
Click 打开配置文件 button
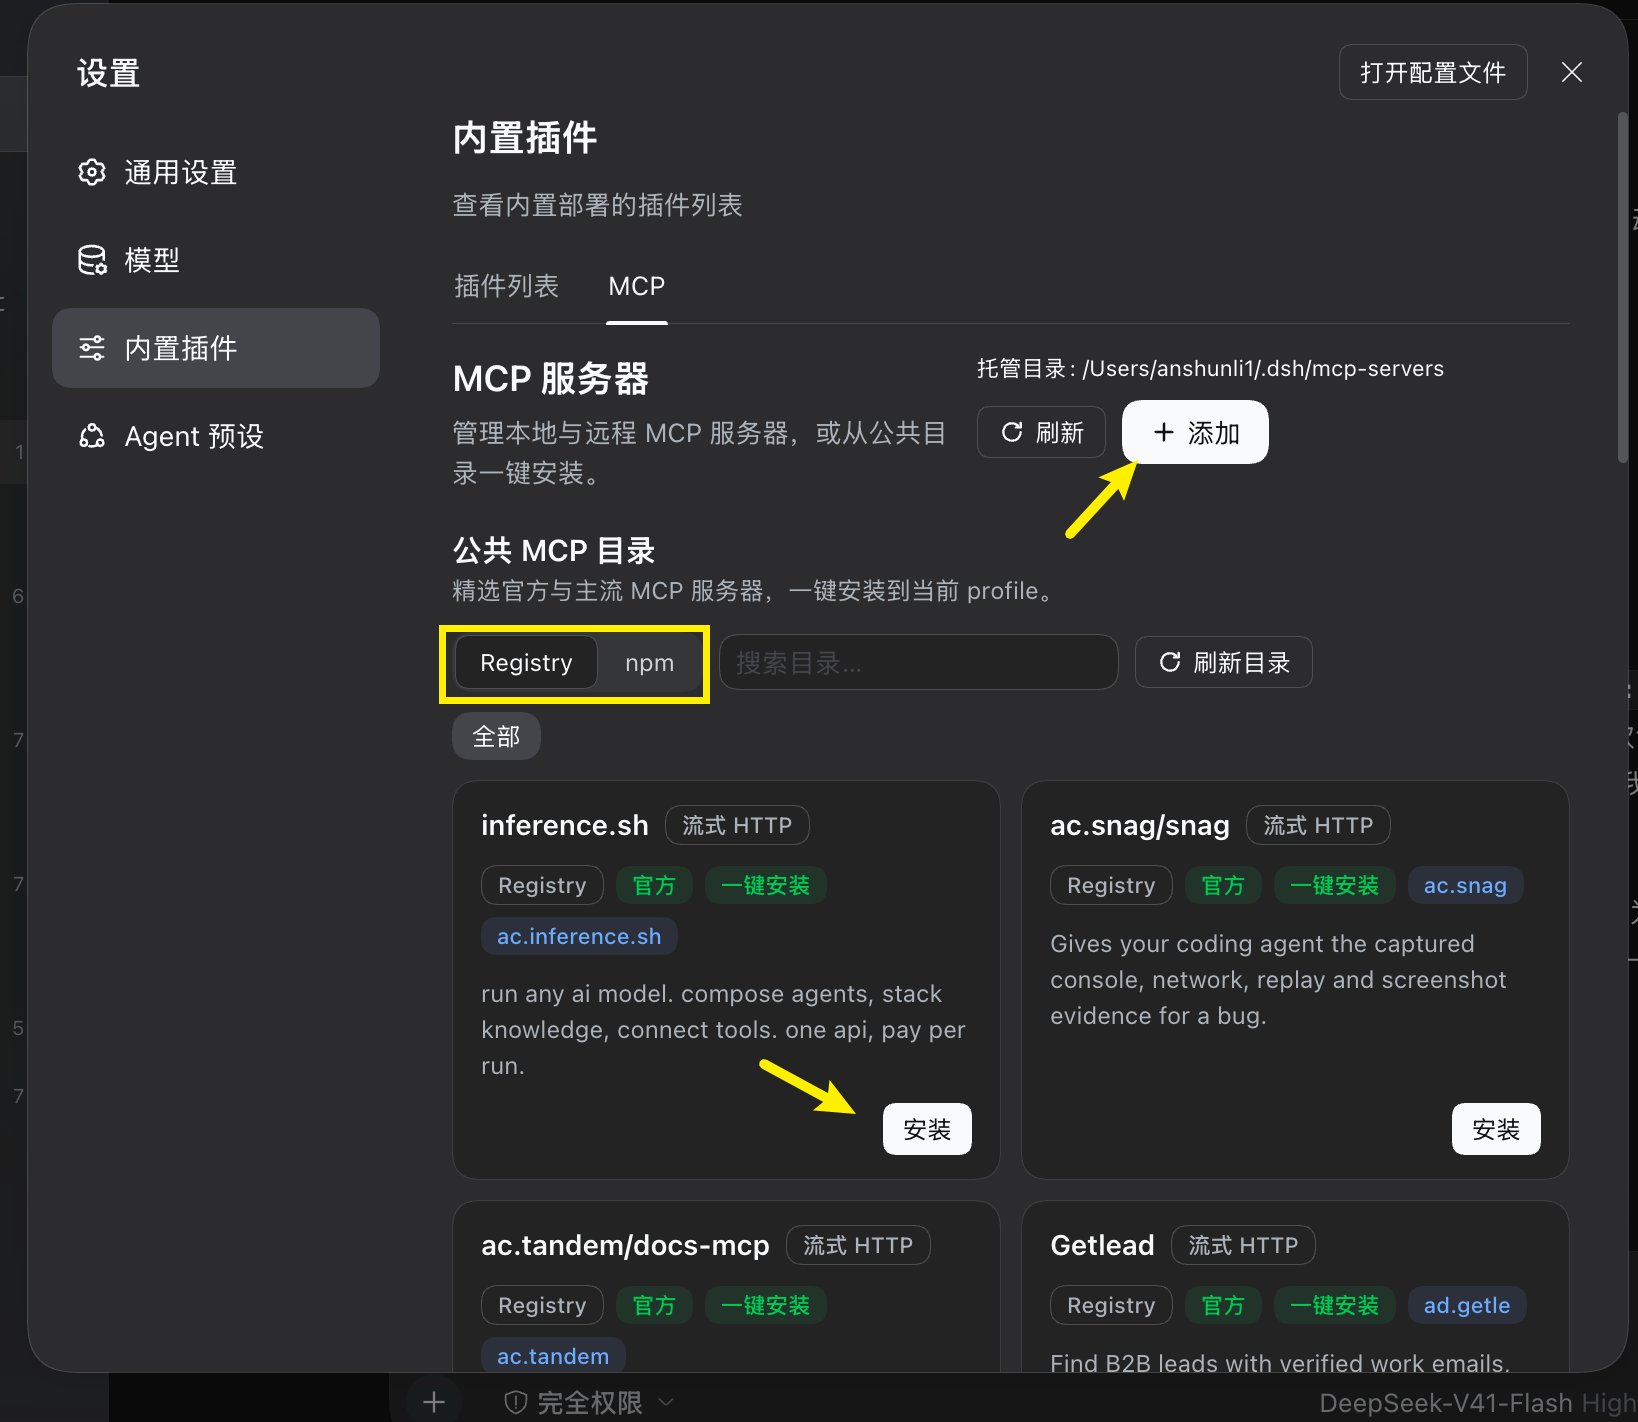(x=1433, y=72)
